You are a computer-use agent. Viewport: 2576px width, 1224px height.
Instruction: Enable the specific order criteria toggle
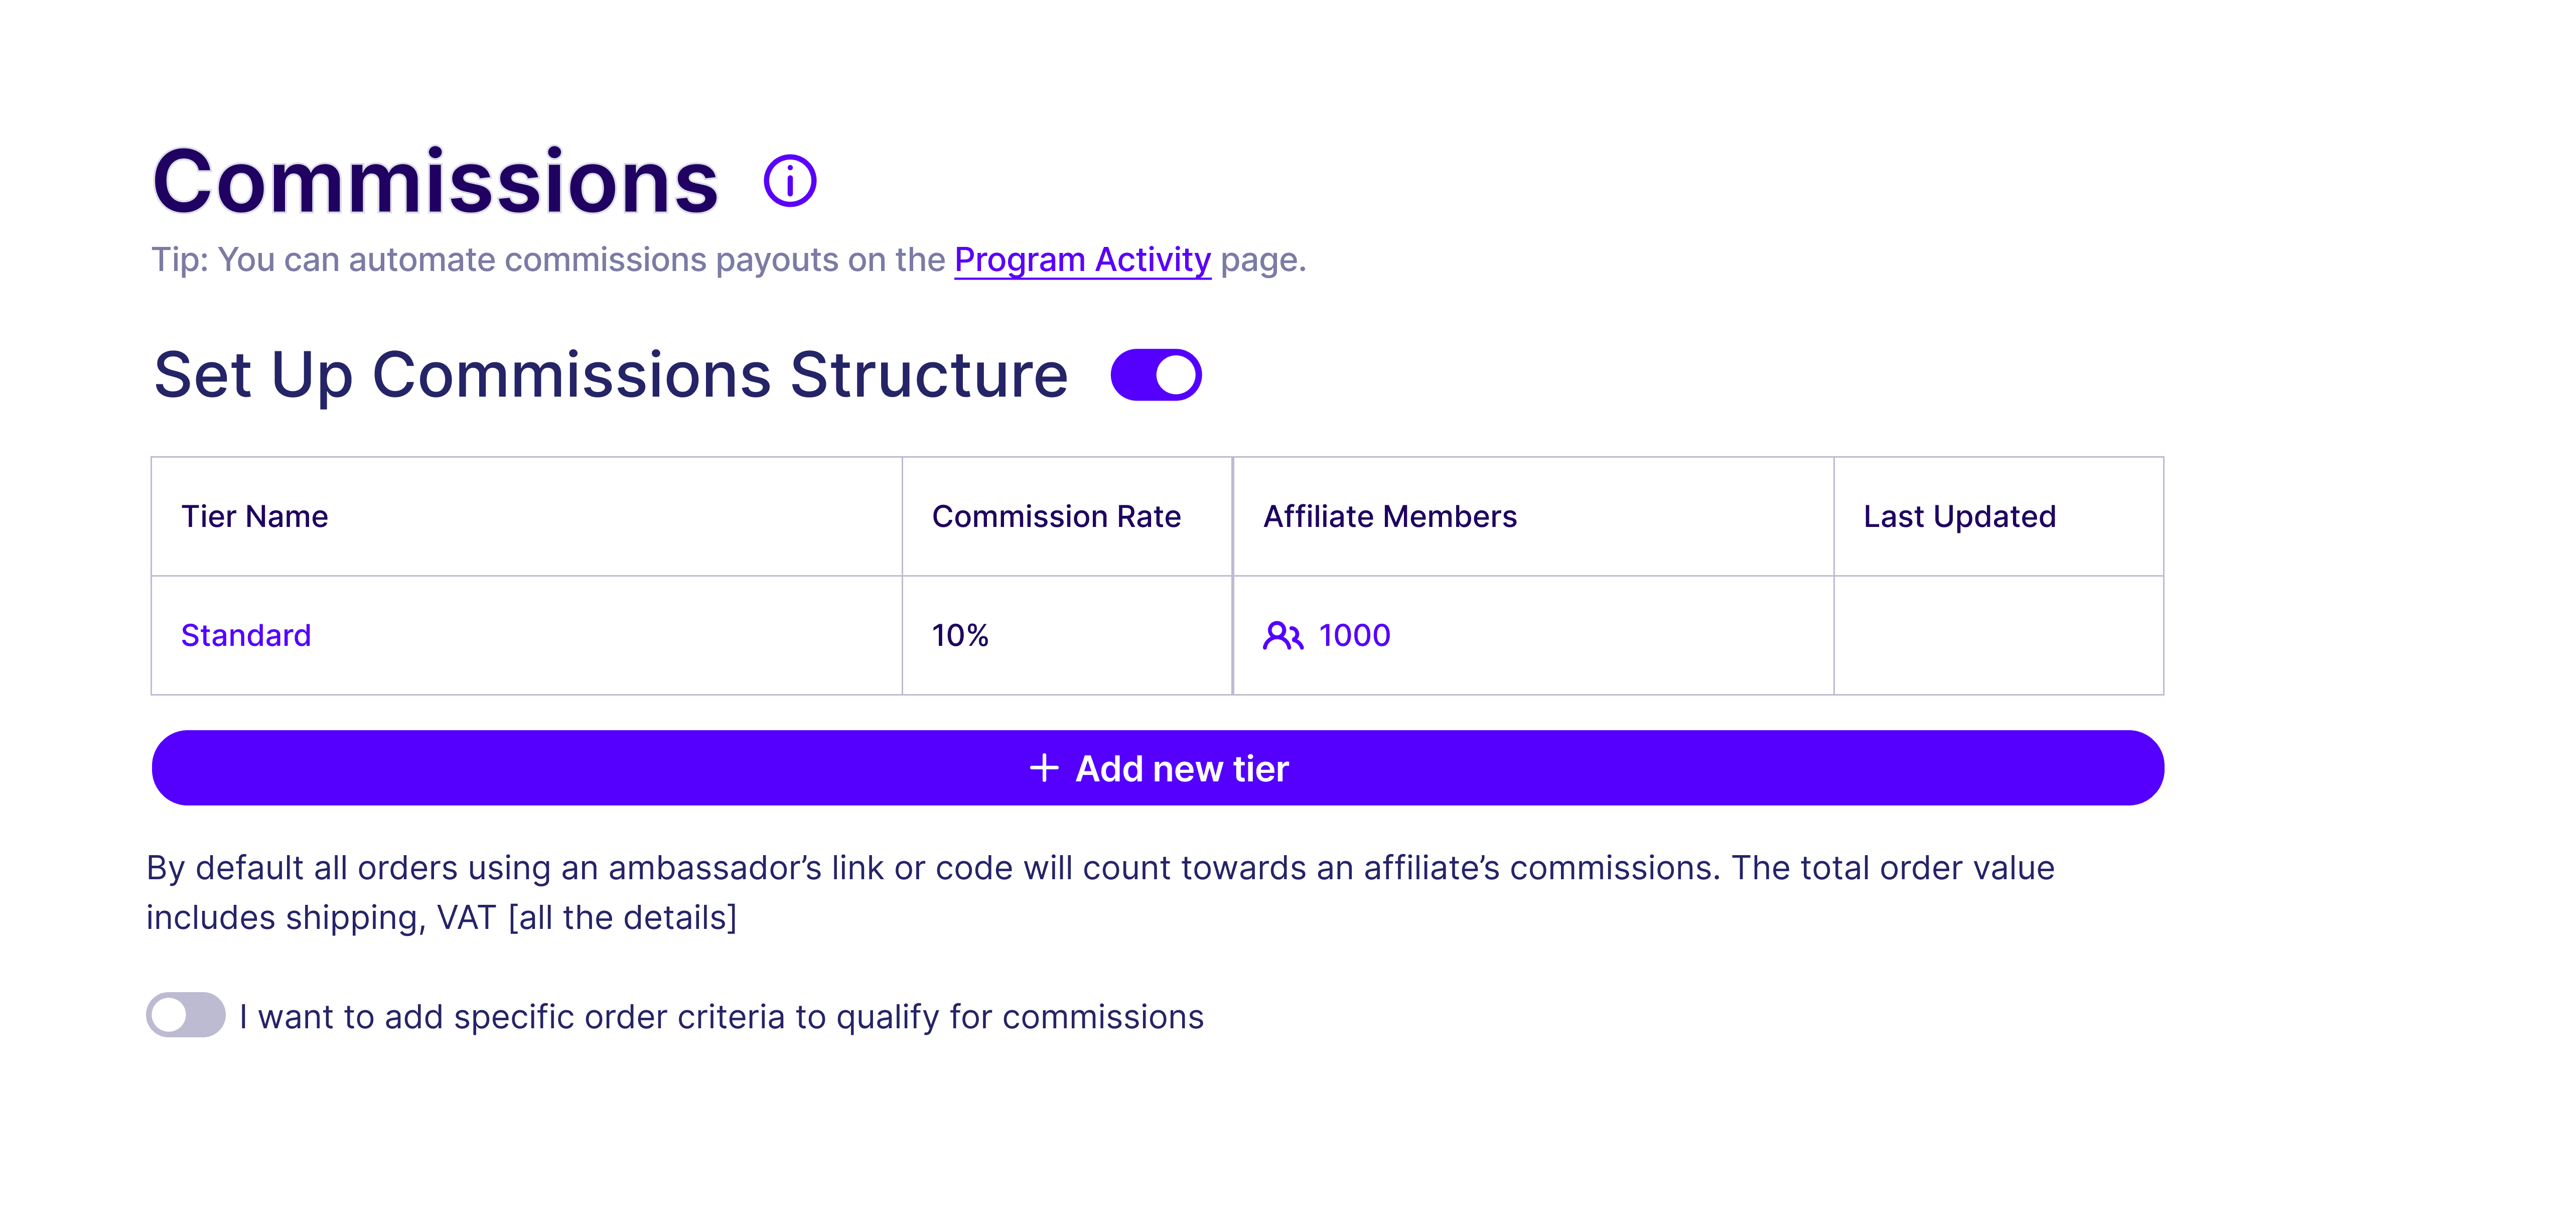tap(186, 1015)
